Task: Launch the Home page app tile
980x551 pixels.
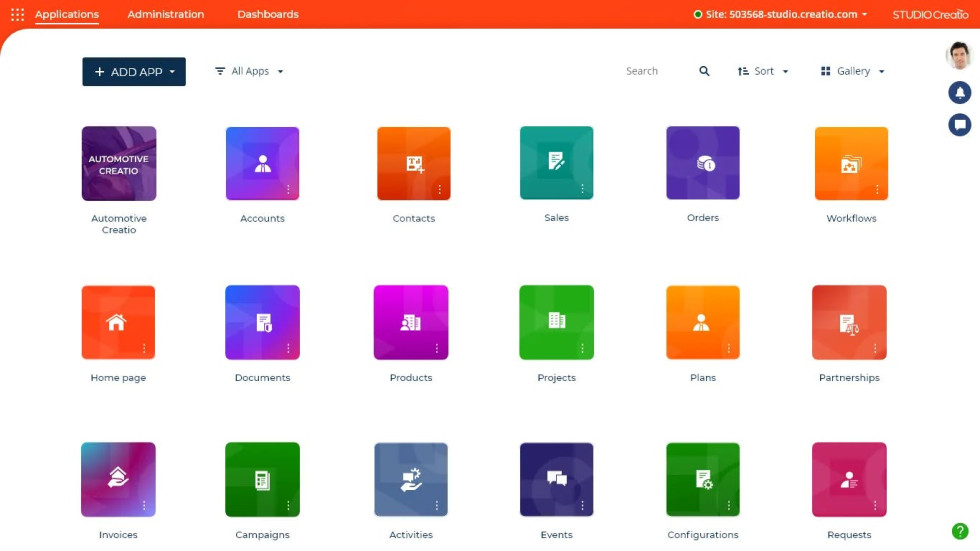Action: coord(118,322)
